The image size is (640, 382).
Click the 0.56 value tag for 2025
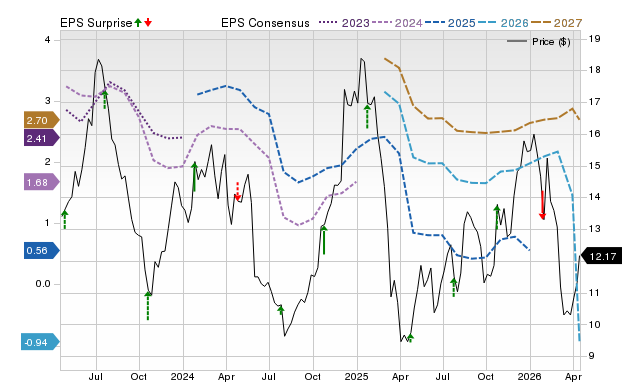click(41, 251)
